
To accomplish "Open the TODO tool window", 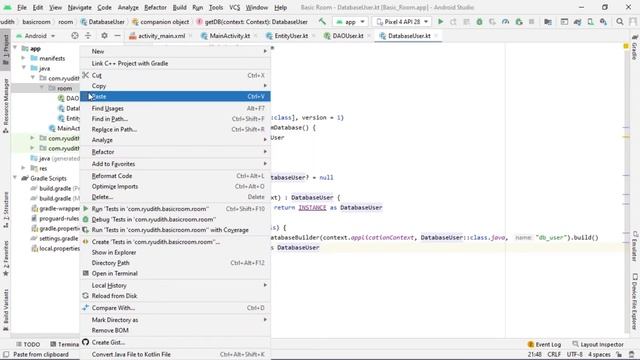I will 28,344.
